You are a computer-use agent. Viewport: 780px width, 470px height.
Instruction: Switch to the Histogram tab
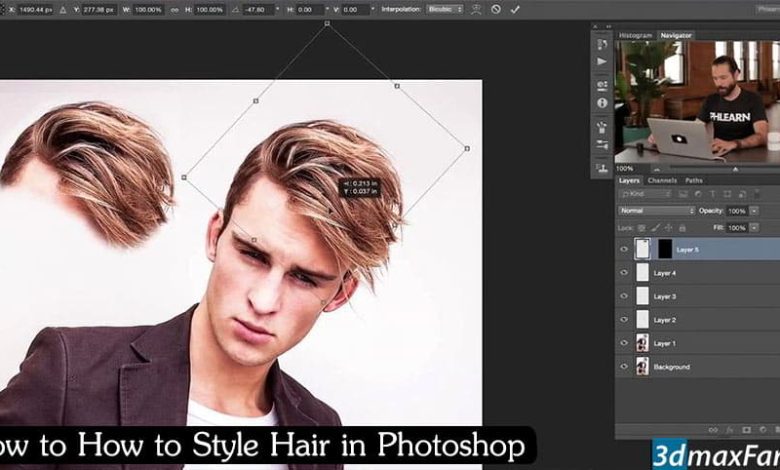[x=635, y=35]
